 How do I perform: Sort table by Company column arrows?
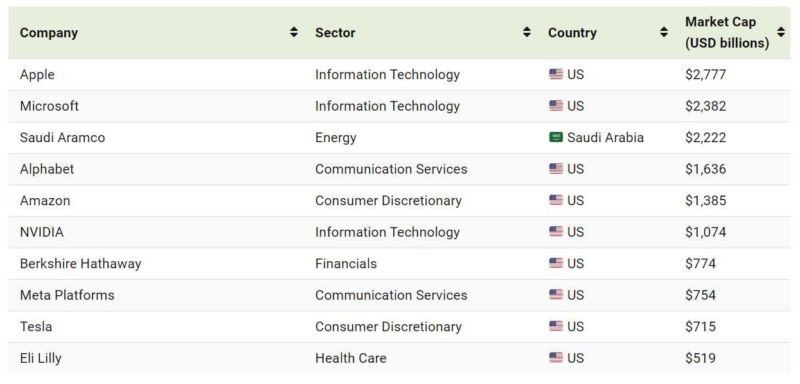pyautogui.click(x=294, y=32)
